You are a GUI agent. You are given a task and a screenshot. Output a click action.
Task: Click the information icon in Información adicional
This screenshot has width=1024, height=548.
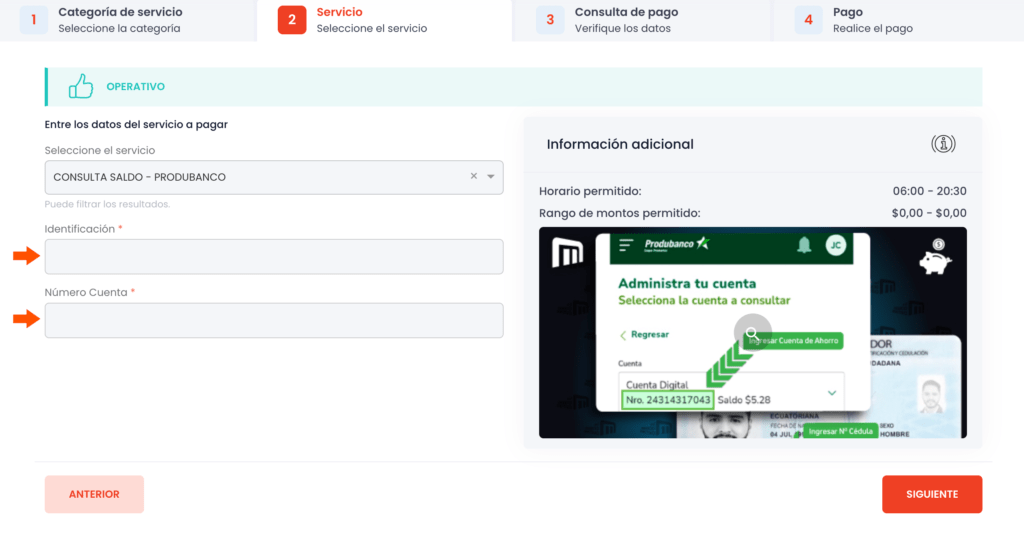943,144
